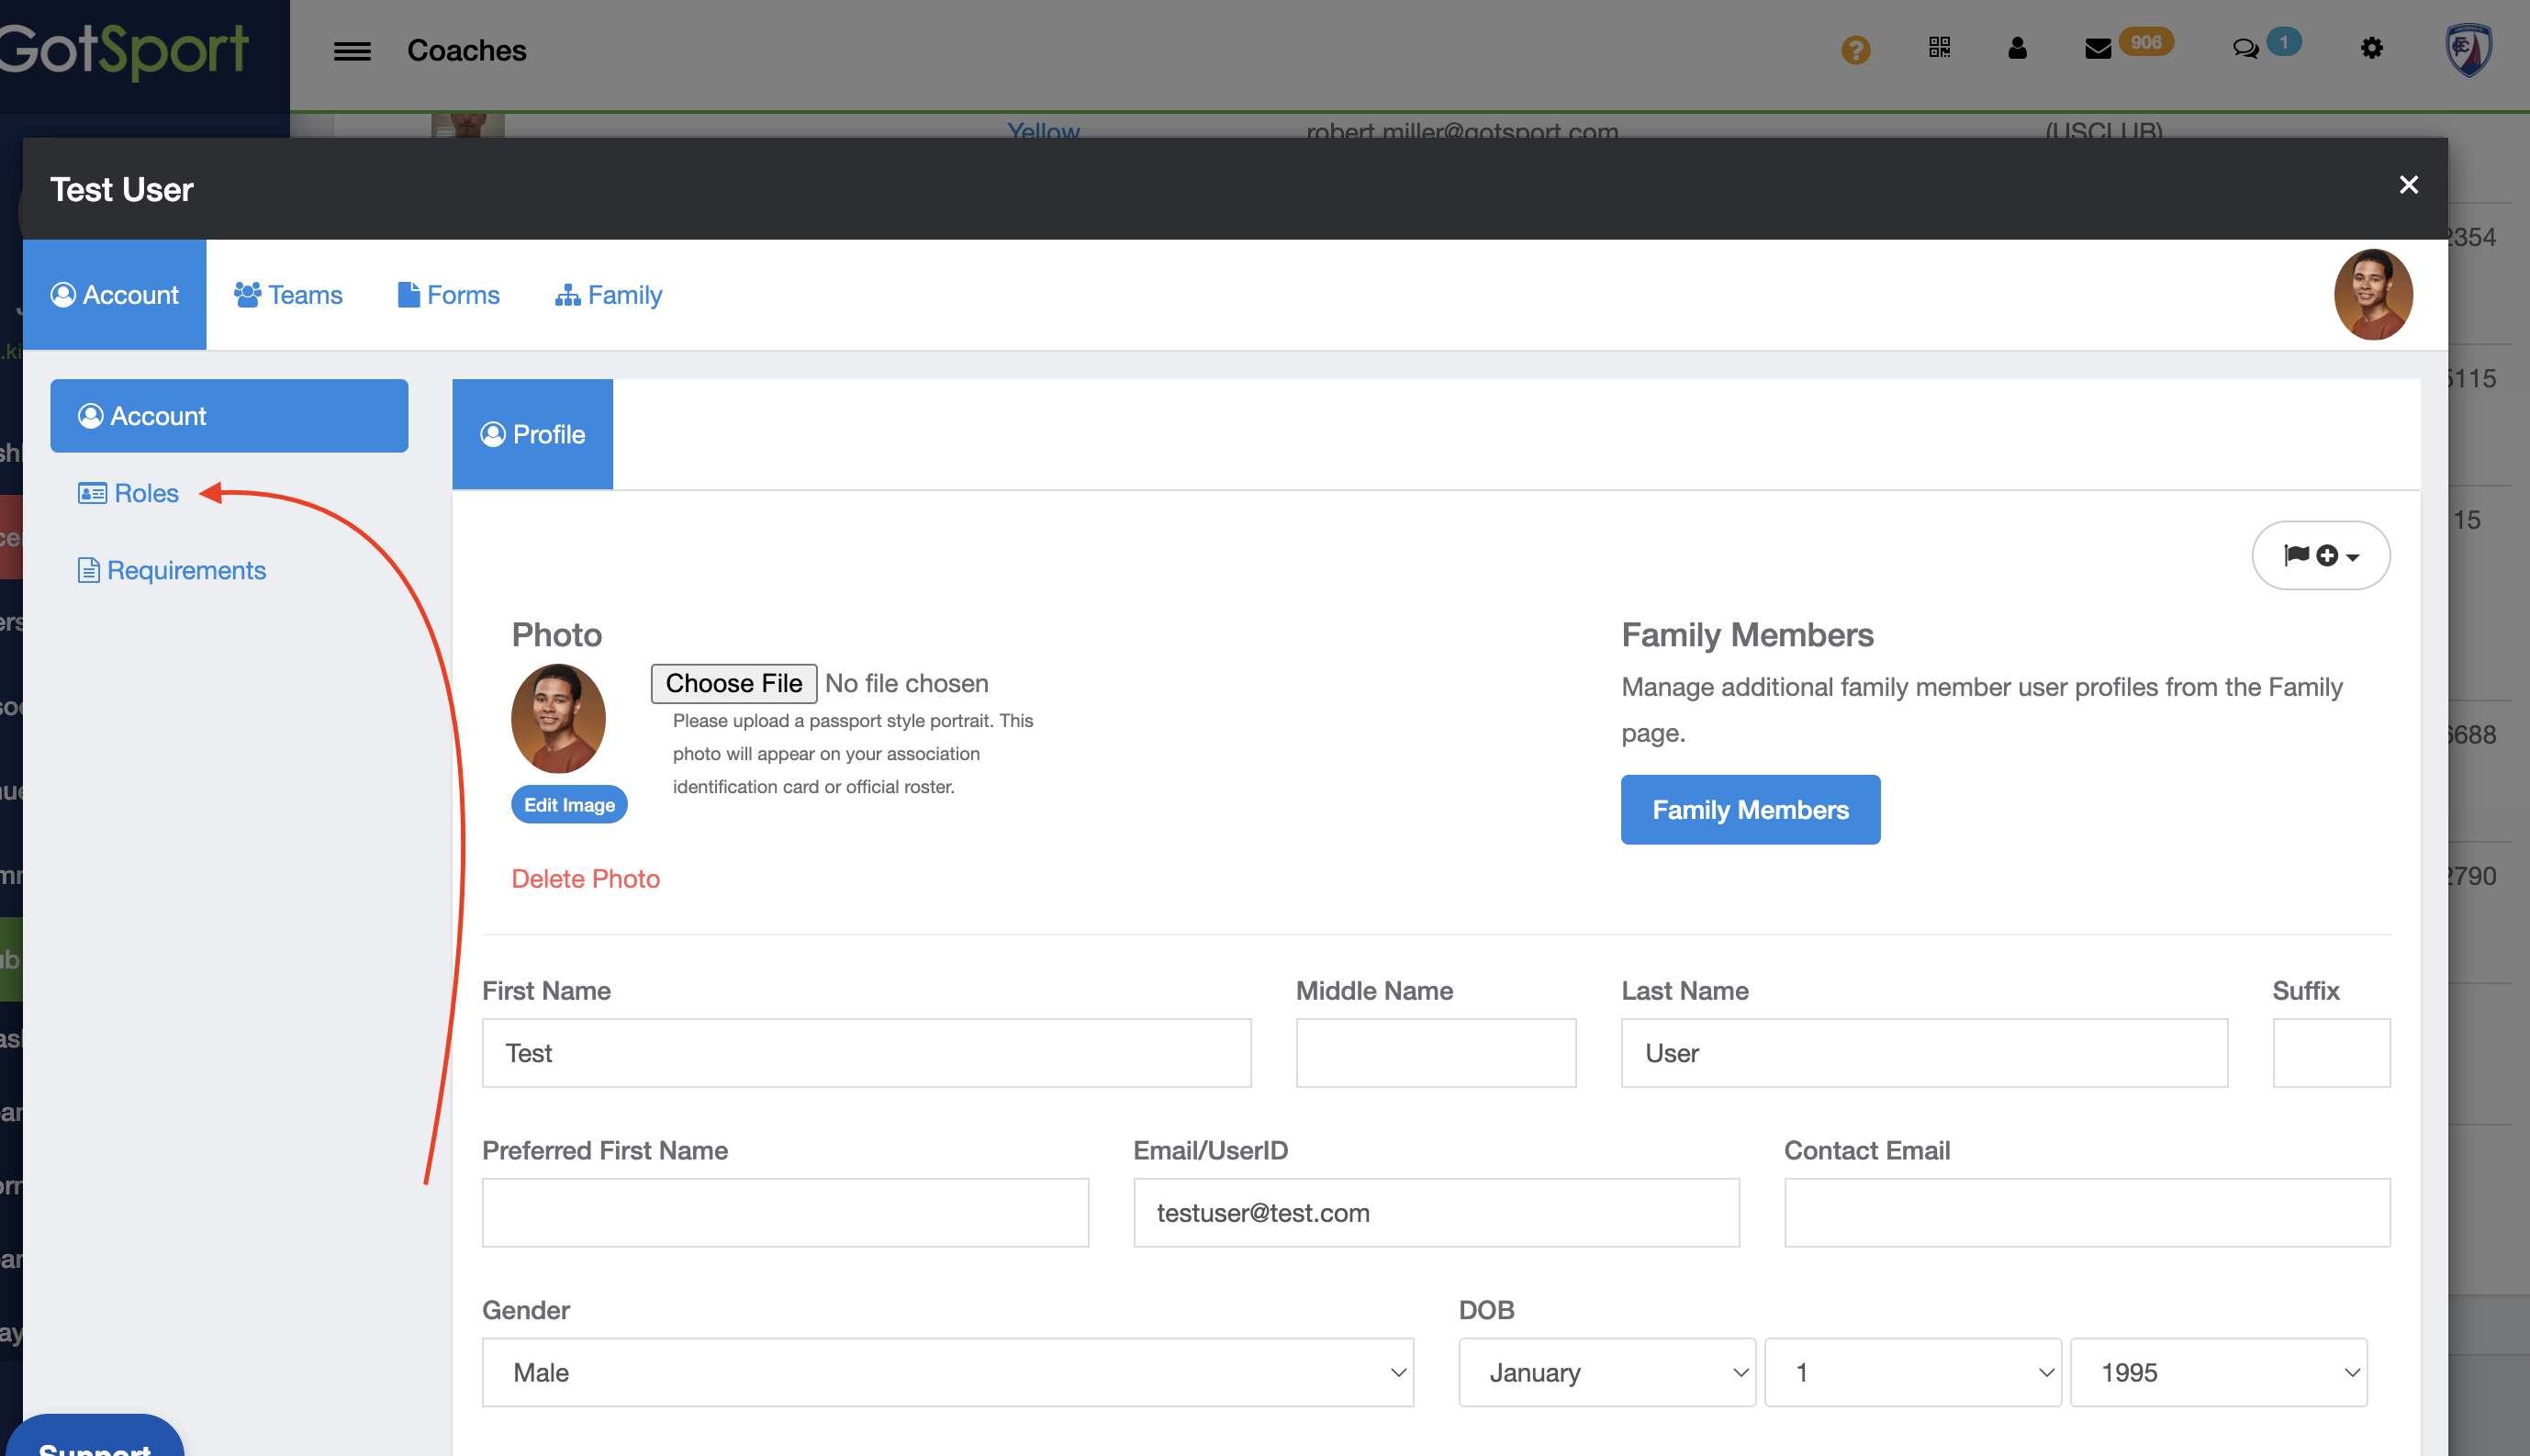Open the Gender dropdown
Viewport: 2530px width, 1456px height.
pos(947,1372)
